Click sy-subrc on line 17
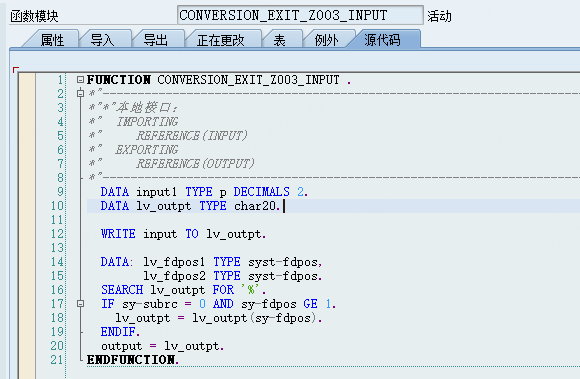This screenshot has width=580, height=379. coord(150,304)
